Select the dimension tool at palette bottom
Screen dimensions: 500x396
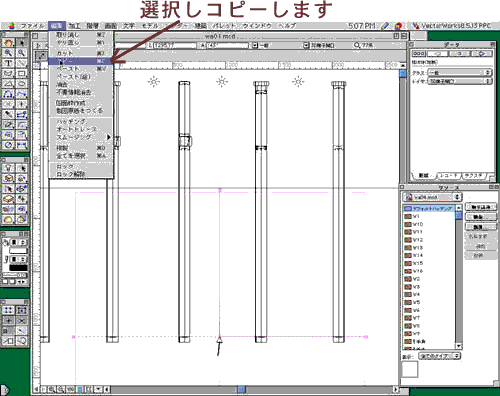point(21,145)
